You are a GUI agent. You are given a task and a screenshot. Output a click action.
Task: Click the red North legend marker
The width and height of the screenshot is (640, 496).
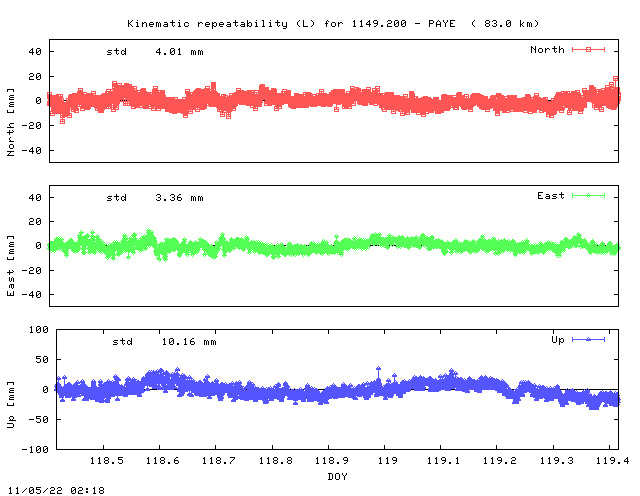coord(588,49)
